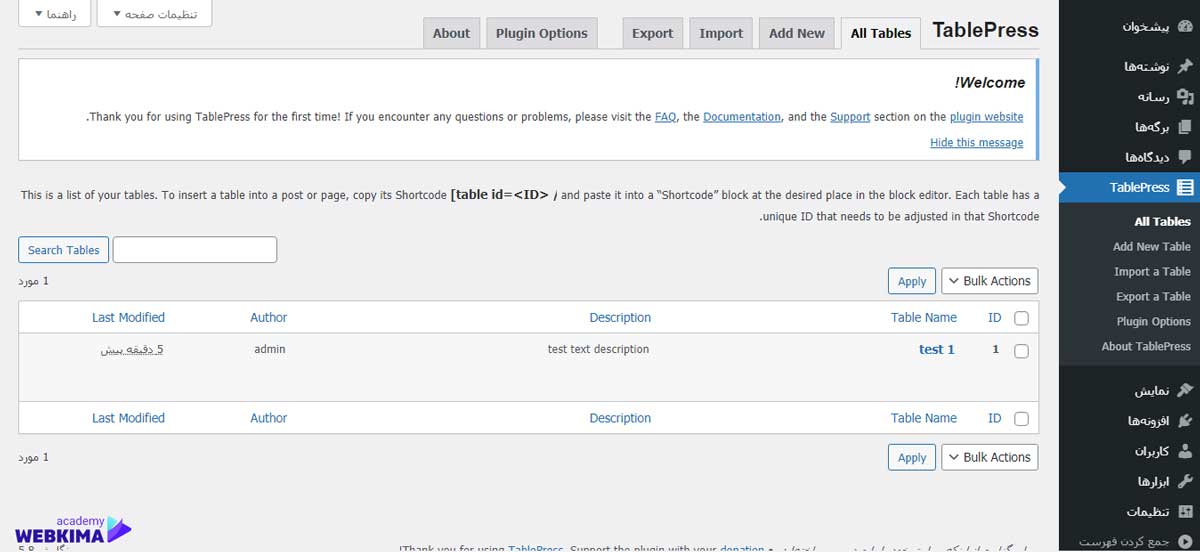Click the 'admin' author cell

click(x=270, y=349)
